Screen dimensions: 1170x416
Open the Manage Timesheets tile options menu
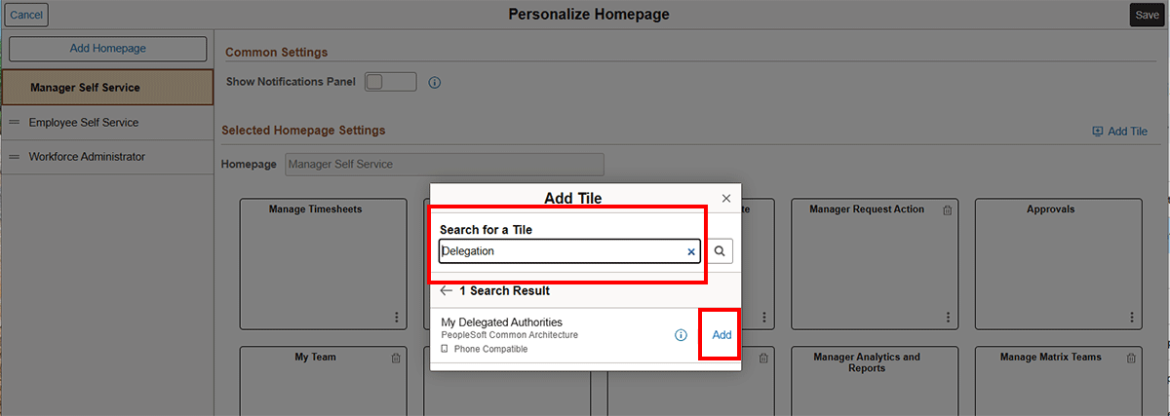[x=396, y=317]
